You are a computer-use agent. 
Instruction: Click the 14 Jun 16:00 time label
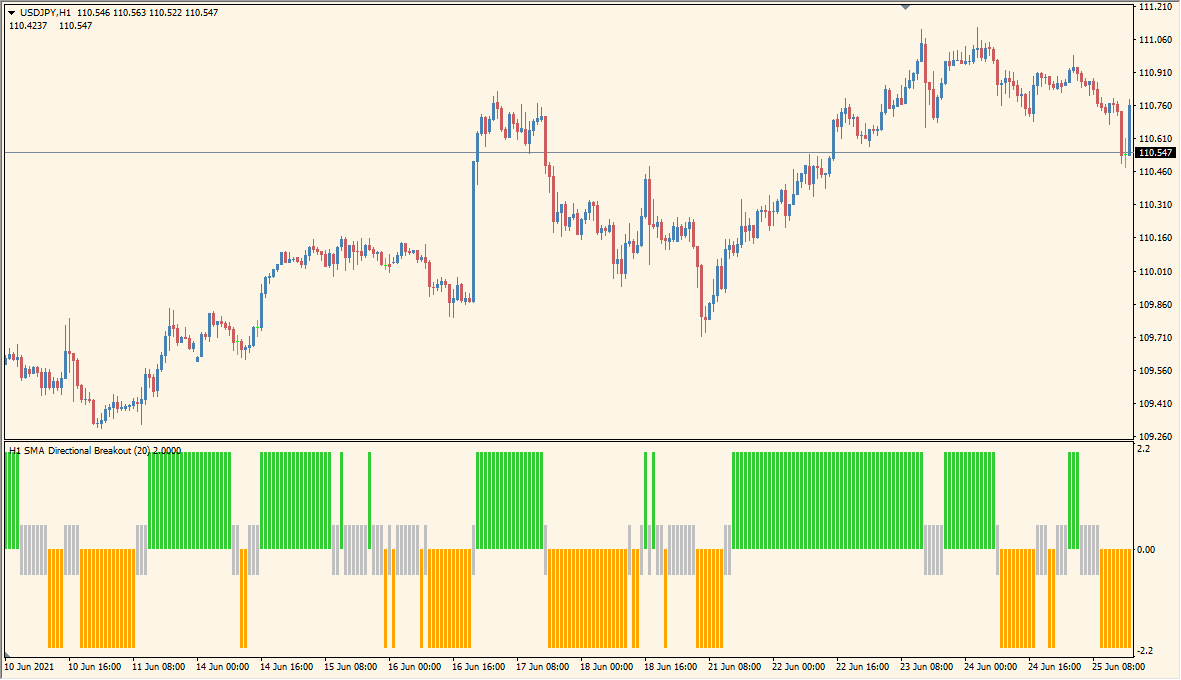286,666
